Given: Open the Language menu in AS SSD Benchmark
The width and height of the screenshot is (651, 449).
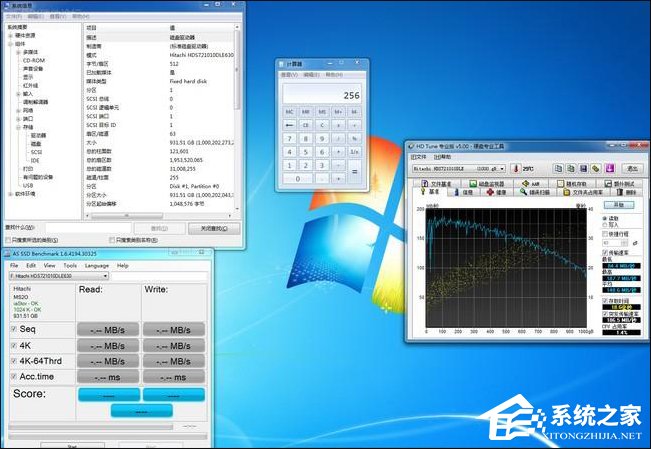Looking at the screenshot, I should [97, 265].
